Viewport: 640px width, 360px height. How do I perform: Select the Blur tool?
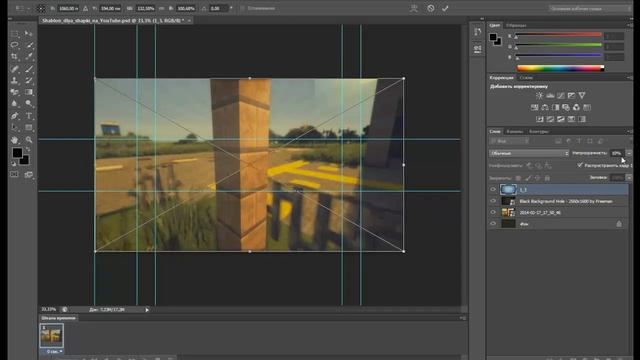pyautogui.click(x=15, y=104)
